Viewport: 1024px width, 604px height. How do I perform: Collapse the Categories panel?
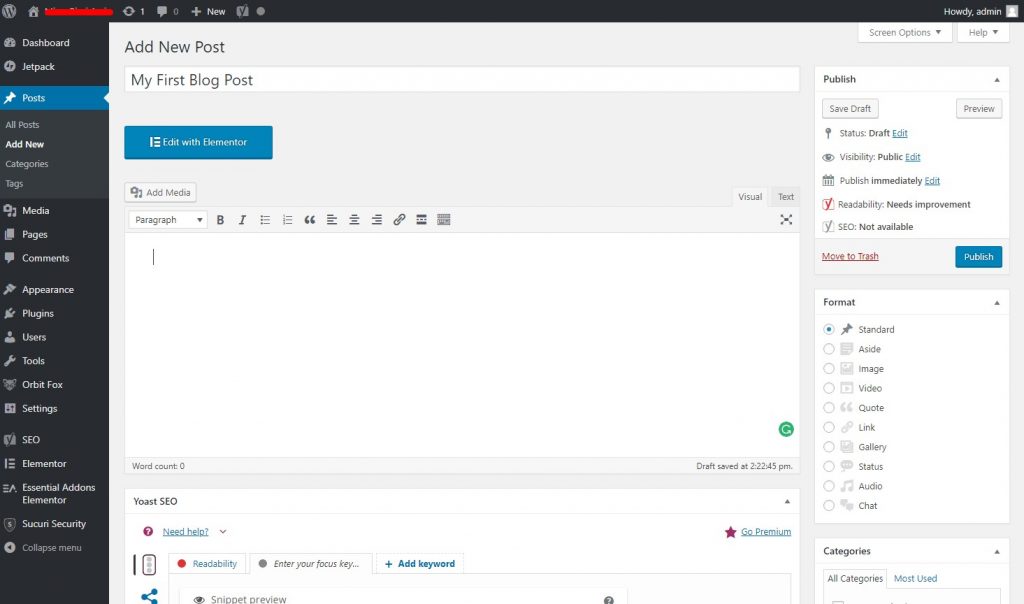997,552
